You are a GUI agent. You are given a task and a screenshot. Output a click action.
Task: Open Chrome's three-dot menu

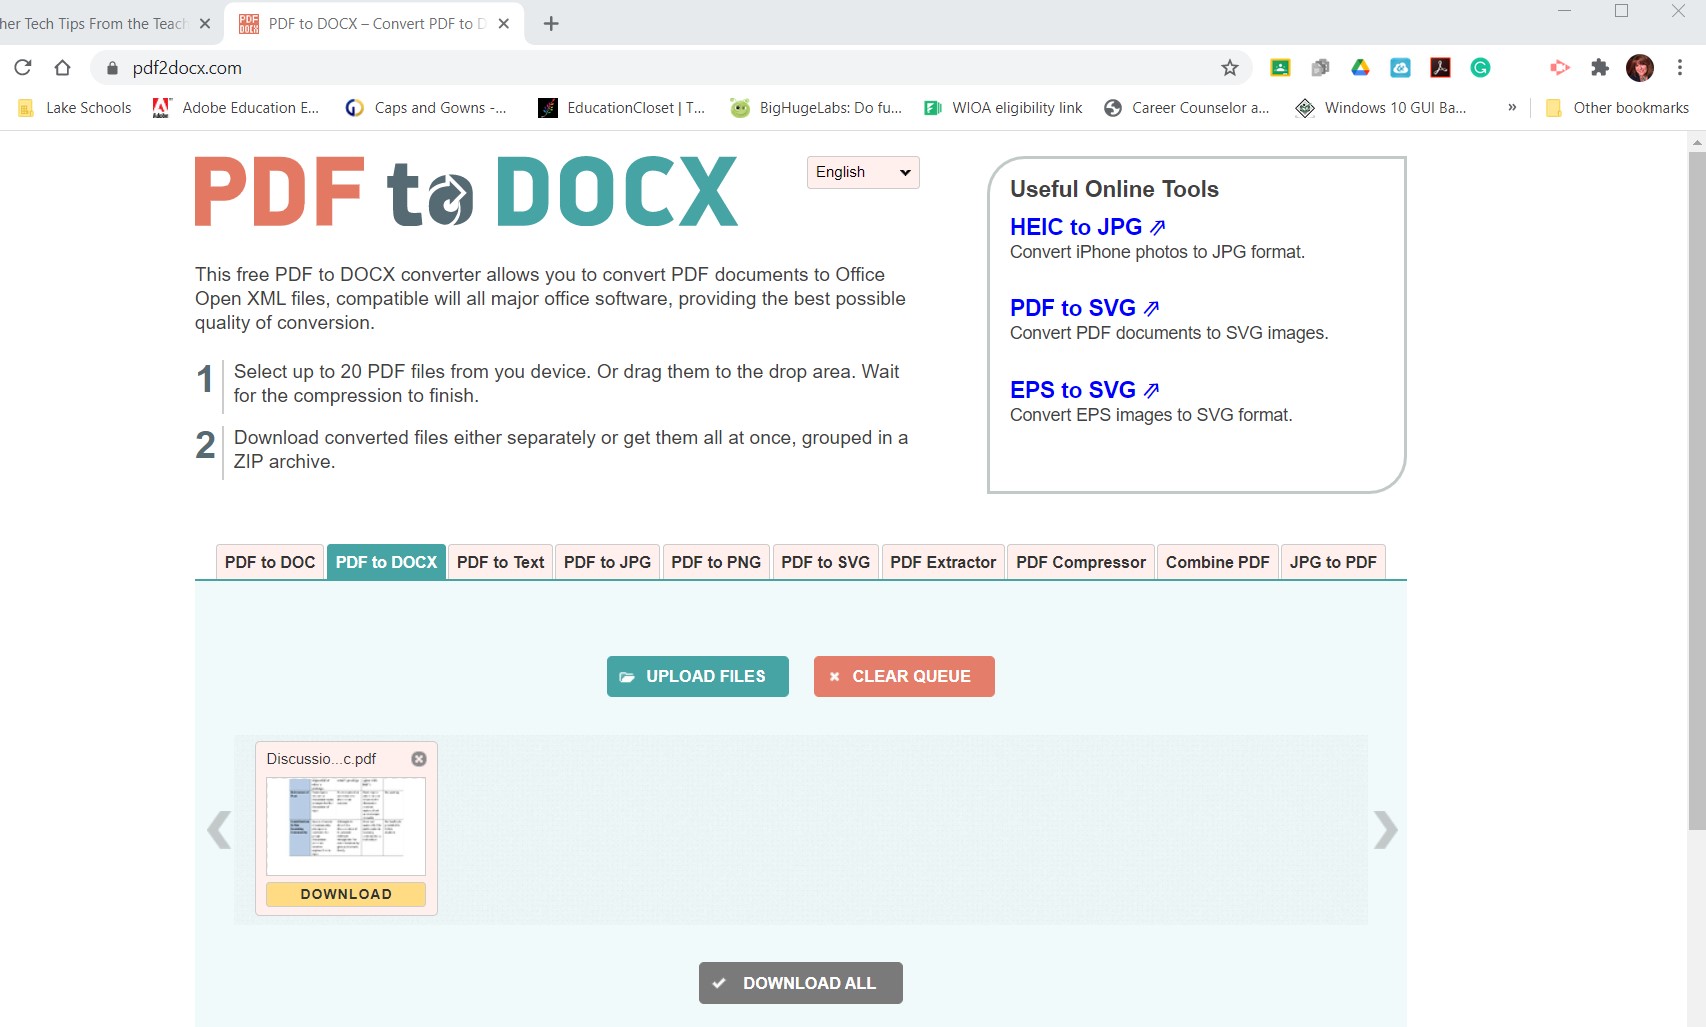coord(1680,67)
